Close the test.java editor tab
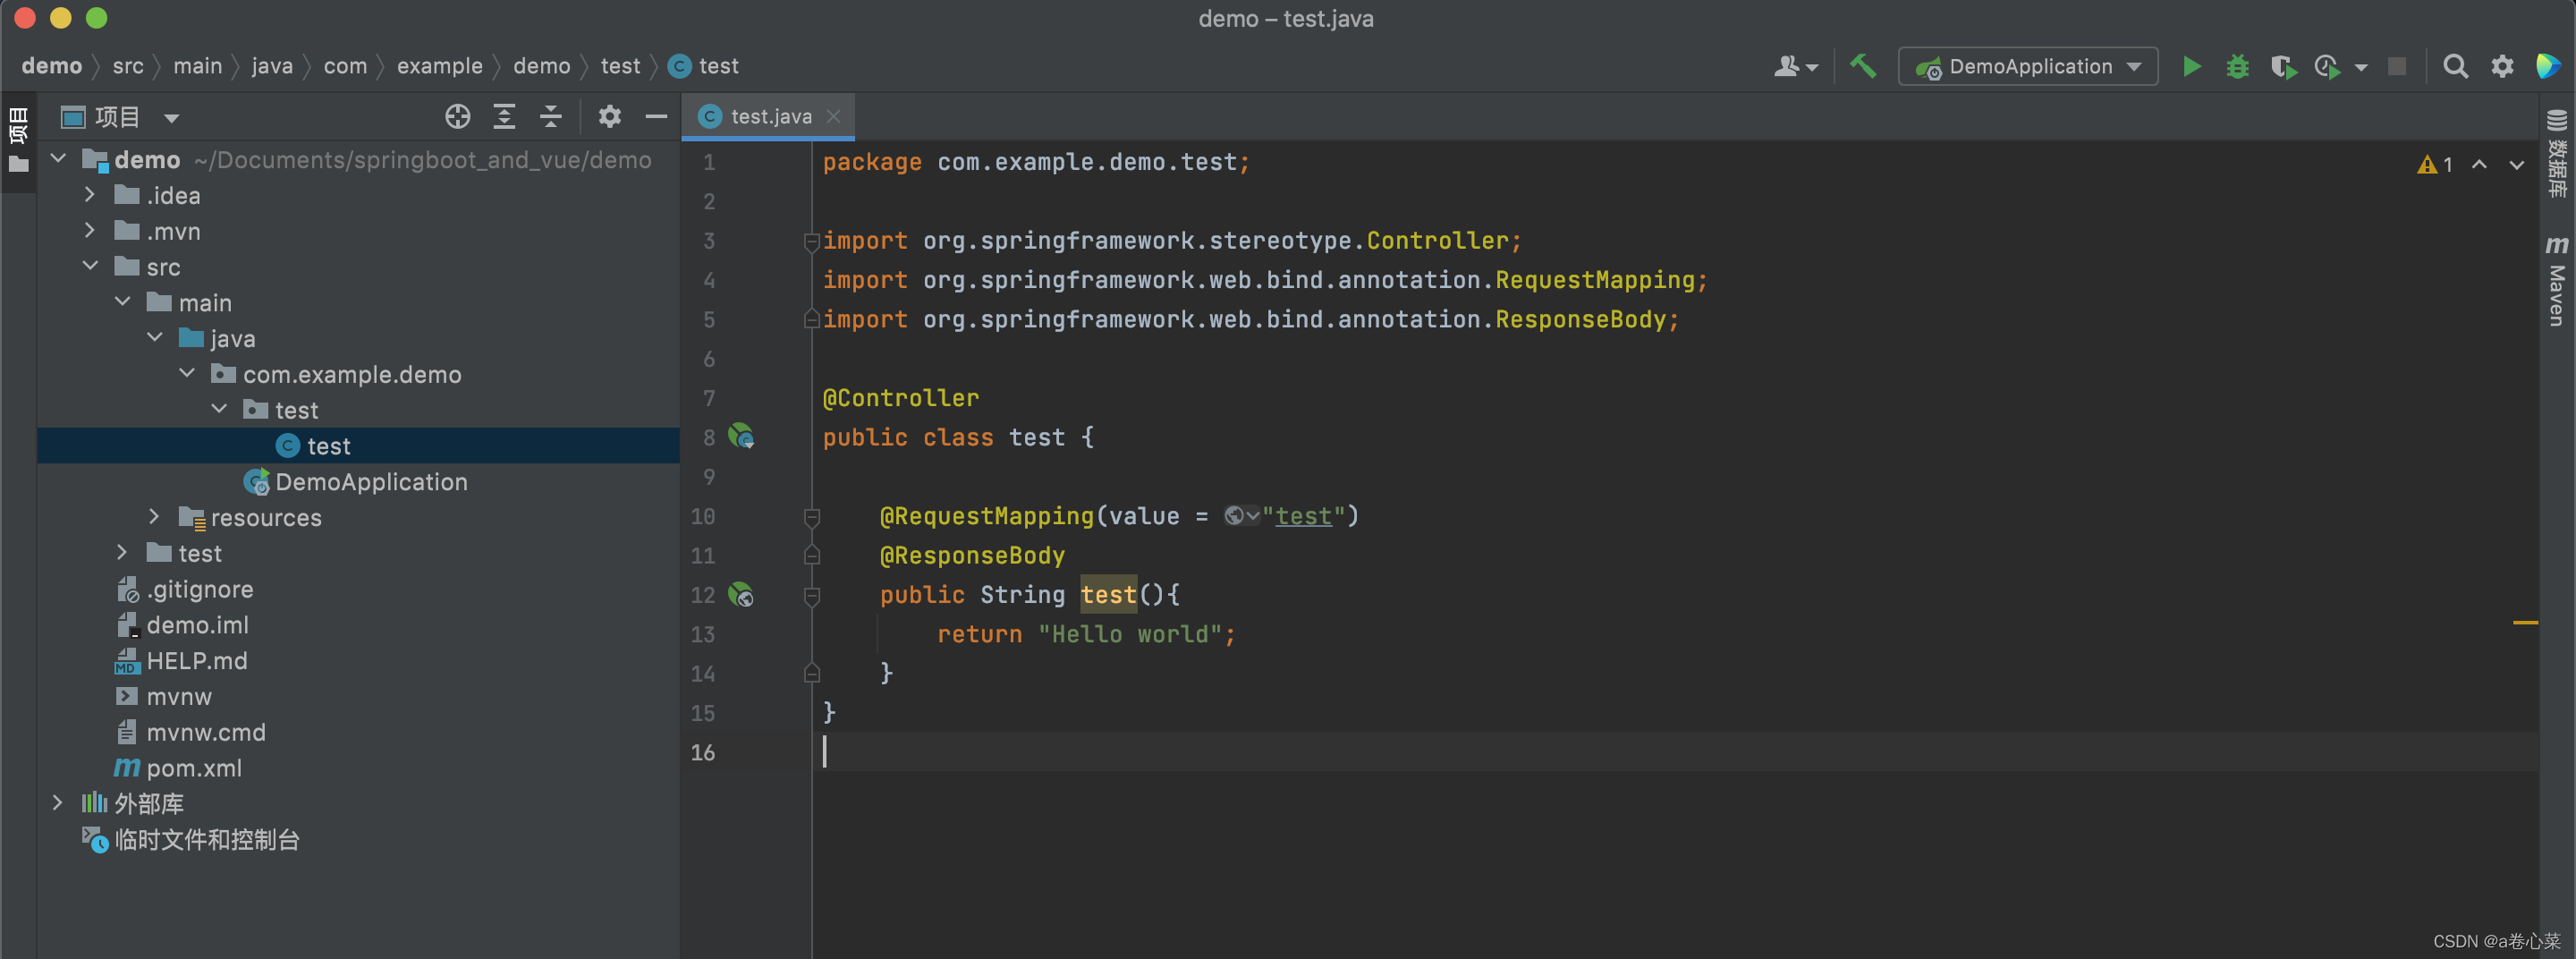 pyautogui.click(x=833, y=117)
